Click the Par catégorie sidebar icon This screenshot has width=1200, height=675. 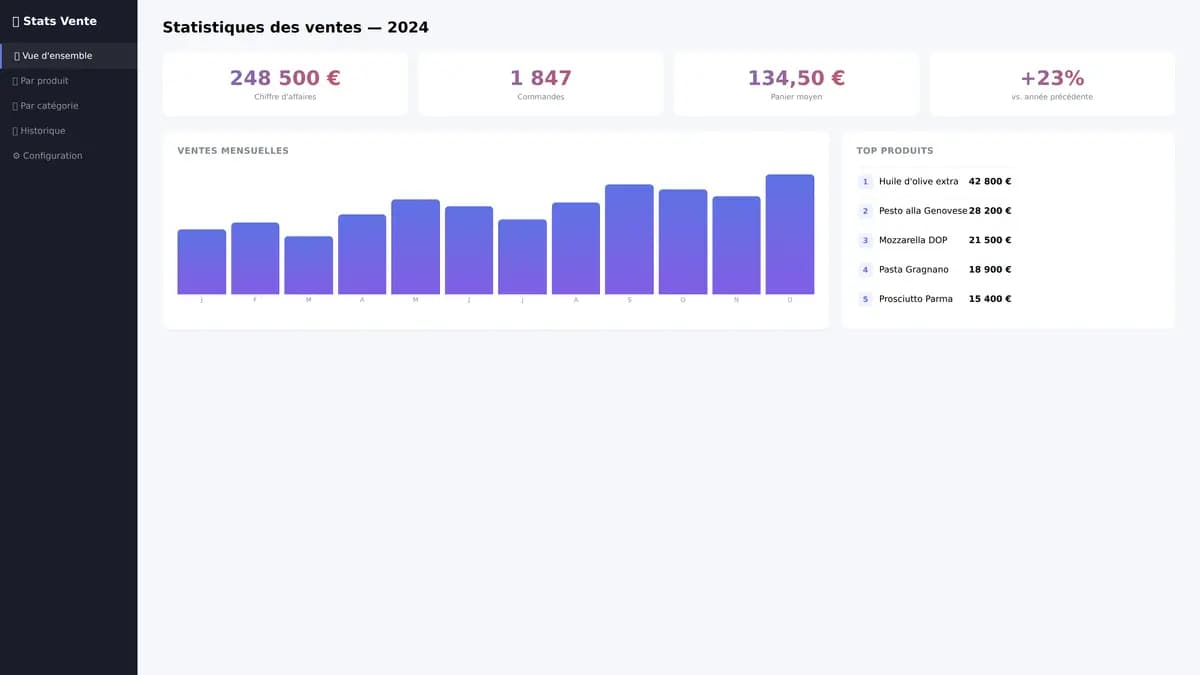pyautogui.click(x=14, y=105)
